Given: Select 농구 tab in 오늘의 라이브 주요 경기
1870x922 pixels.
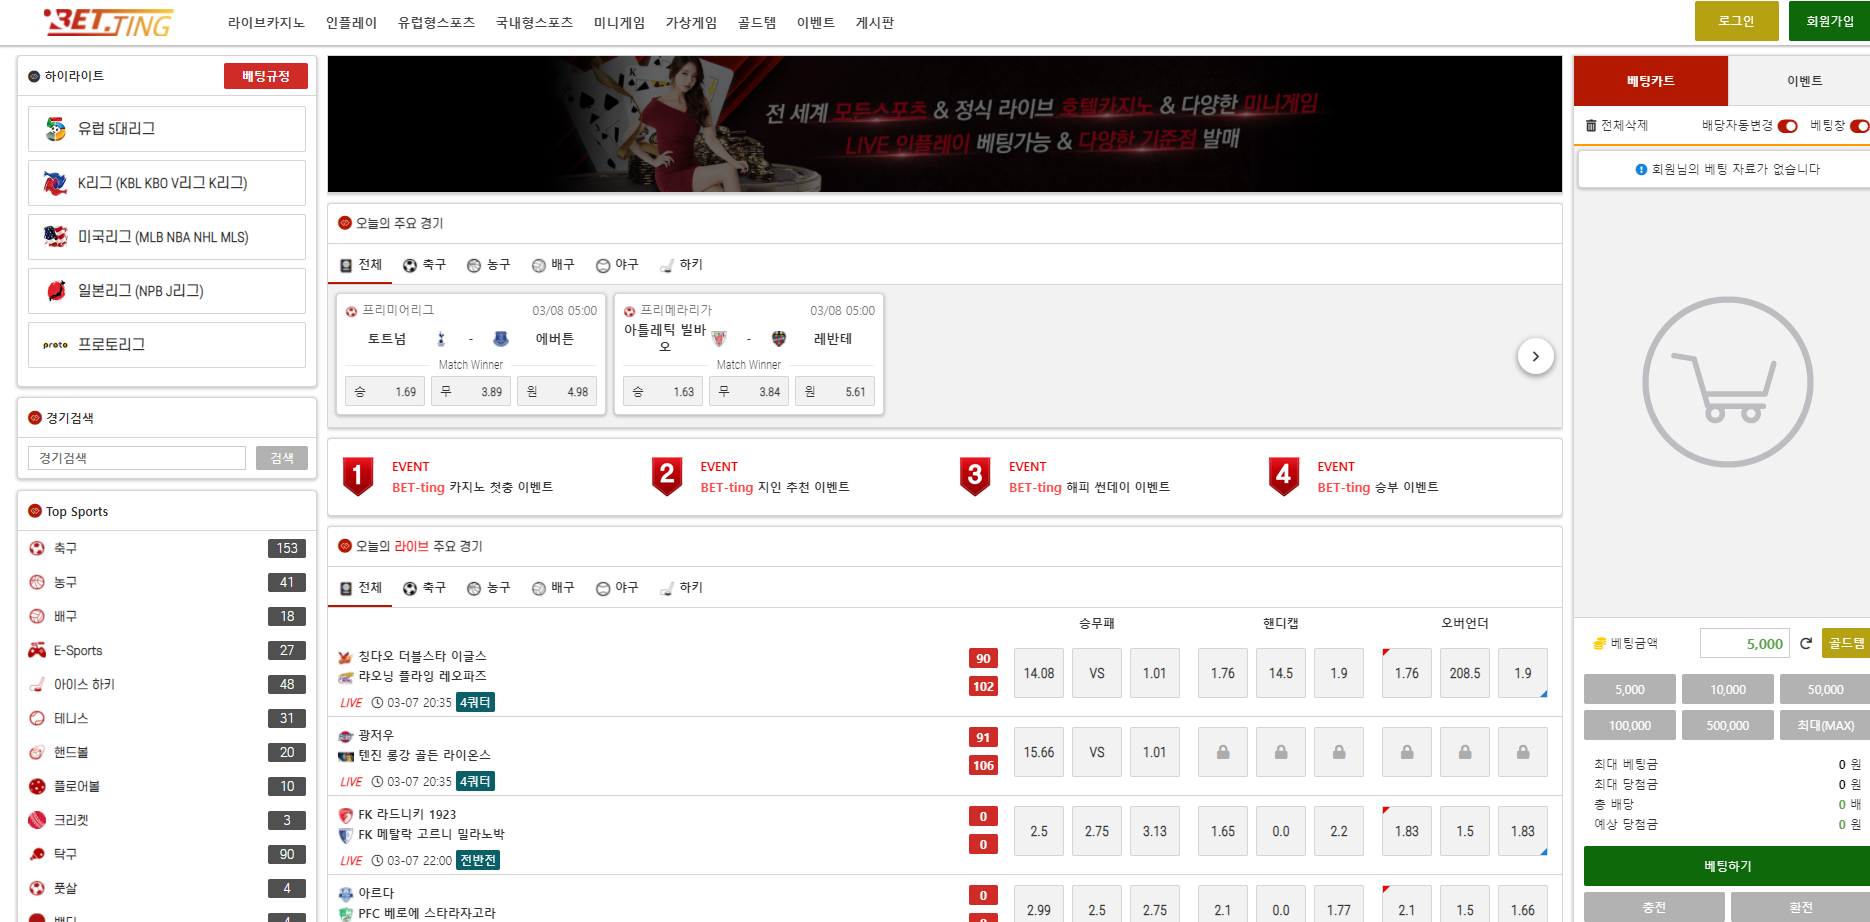Looking at the screenshot, I should point(488,588).
